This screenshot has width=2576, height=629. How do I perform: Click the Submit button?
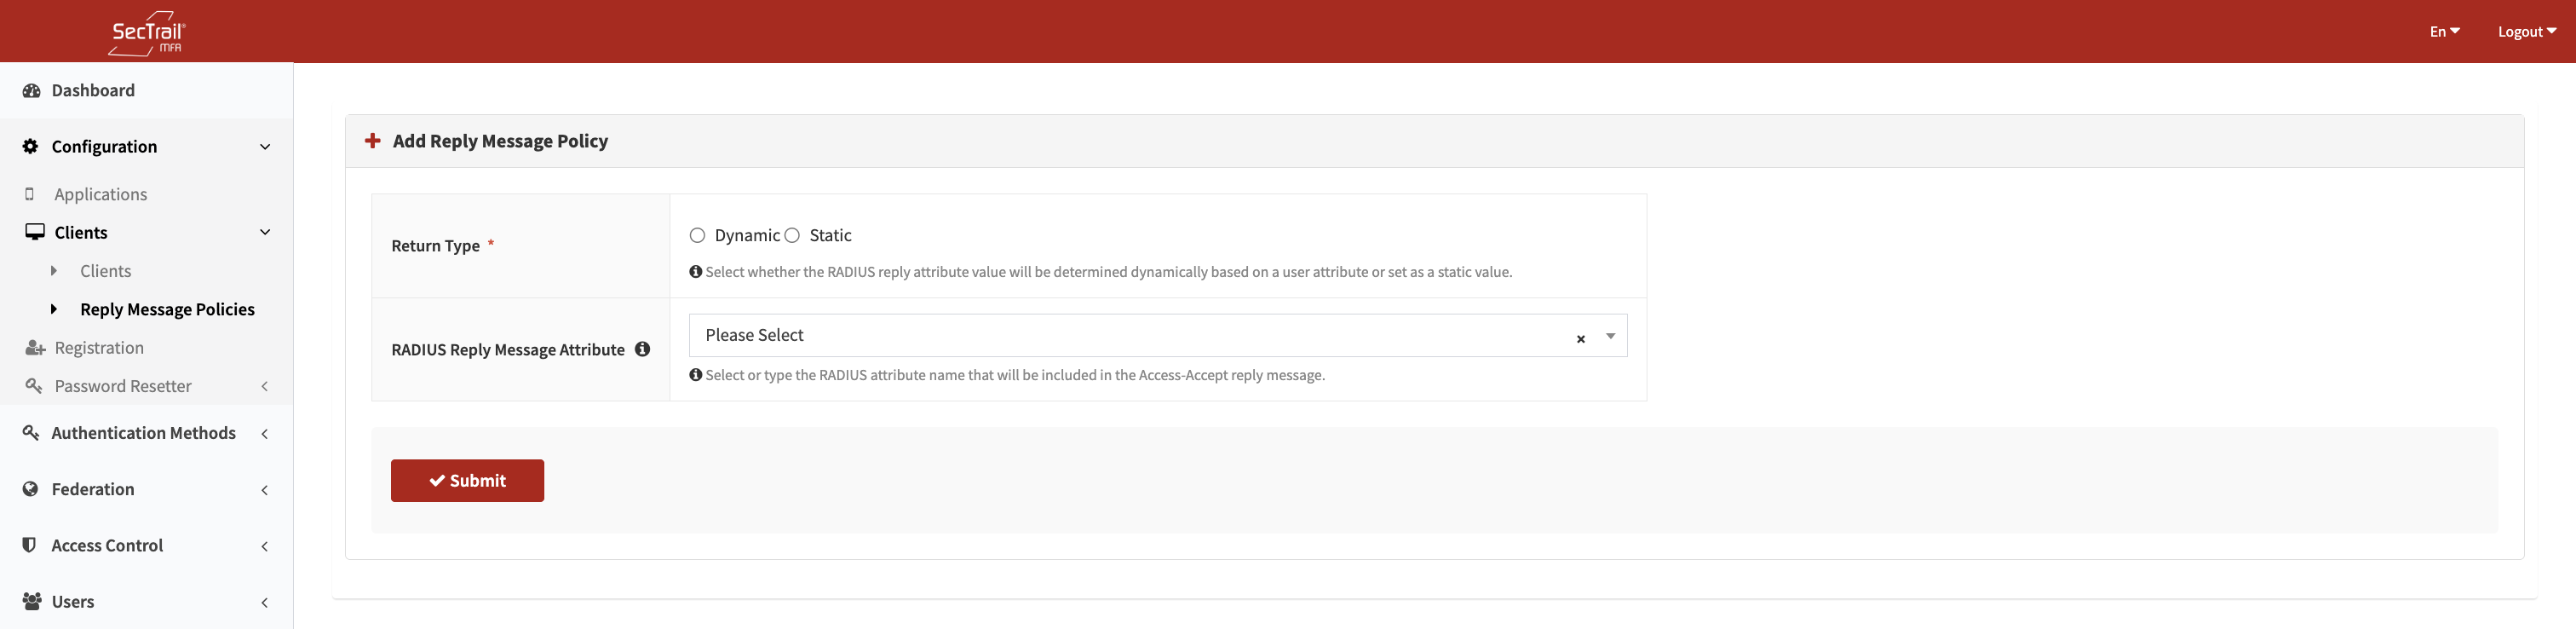(x=467, y=481)
